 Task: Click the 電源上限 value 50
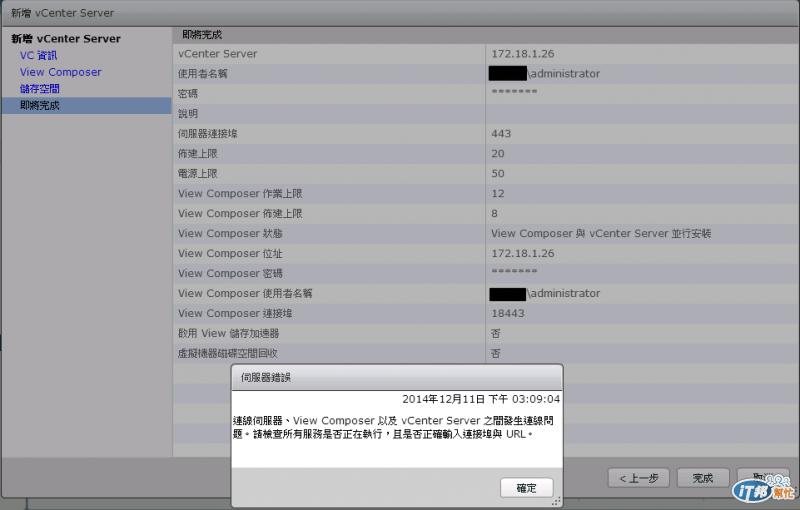click(498, 173)
